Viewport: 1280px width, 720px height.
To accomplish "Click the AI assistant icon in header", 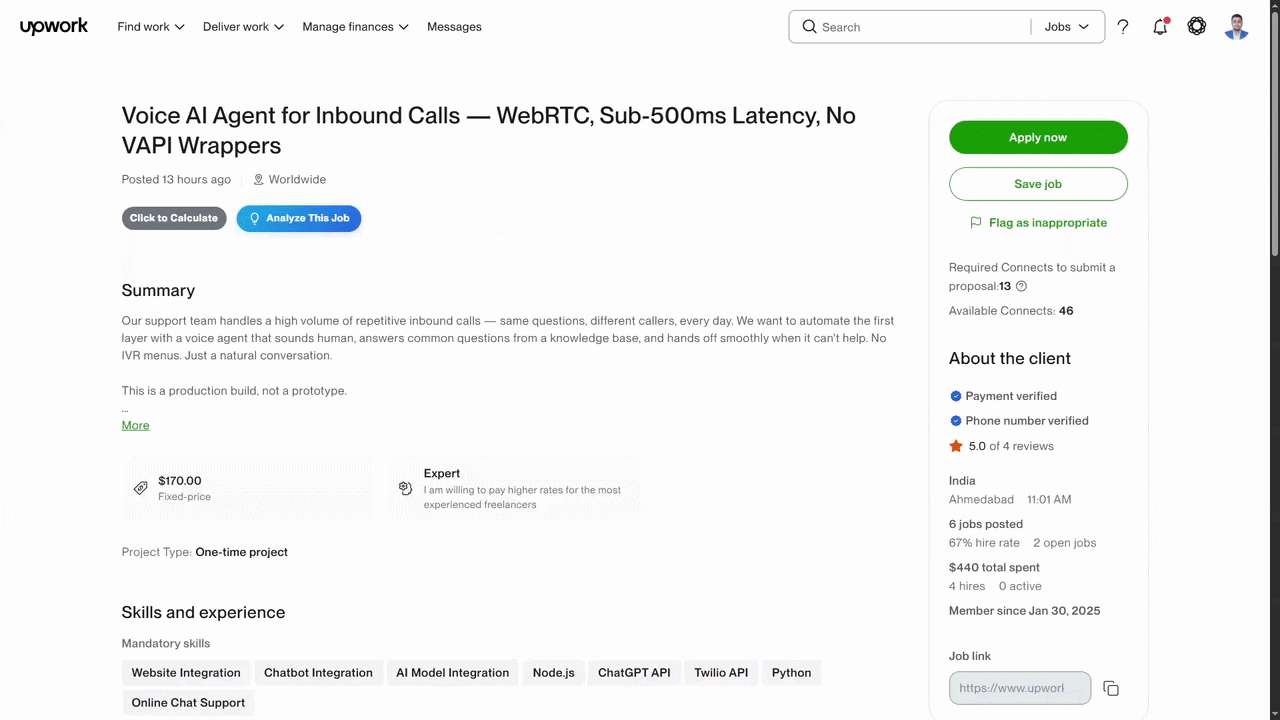I will click(1197, 27).
